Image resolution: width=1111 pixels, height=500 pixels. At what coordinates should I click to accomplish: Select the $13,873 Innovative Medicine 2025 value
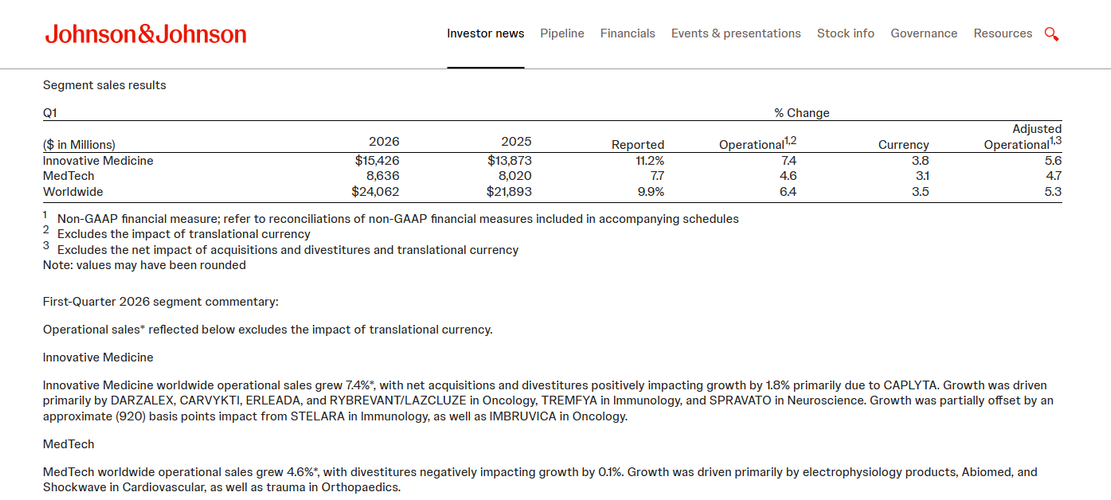point(509,161)
